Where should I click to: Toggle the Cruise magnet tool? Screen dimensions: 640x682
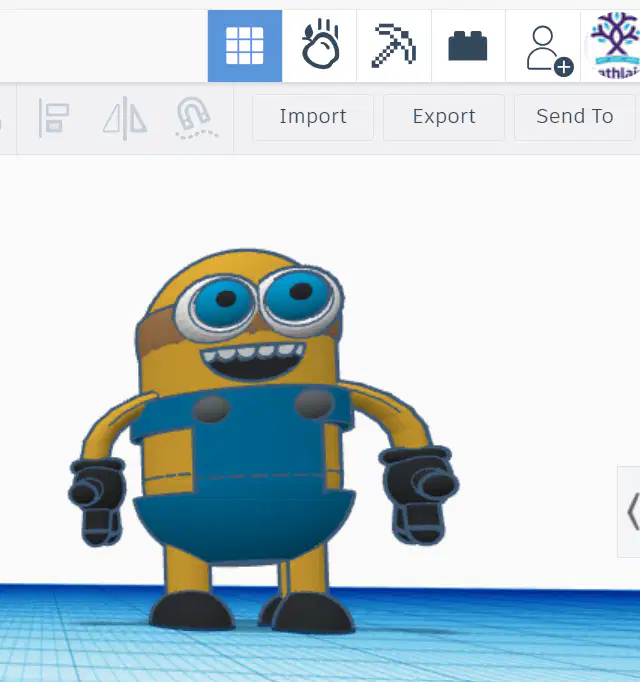pyautogui.click(x=196, y=117)
